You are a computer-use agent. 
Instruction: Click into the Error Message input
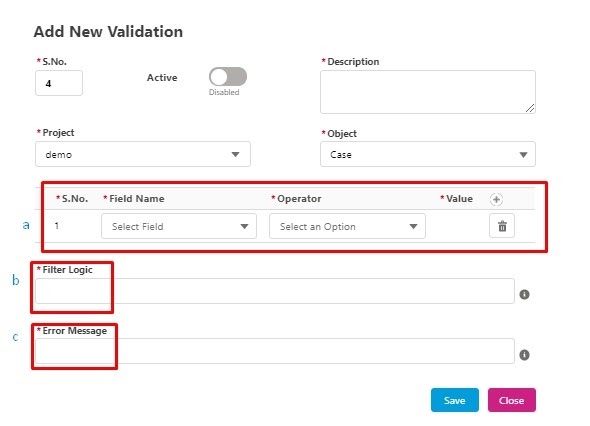(x=275, y=351)
